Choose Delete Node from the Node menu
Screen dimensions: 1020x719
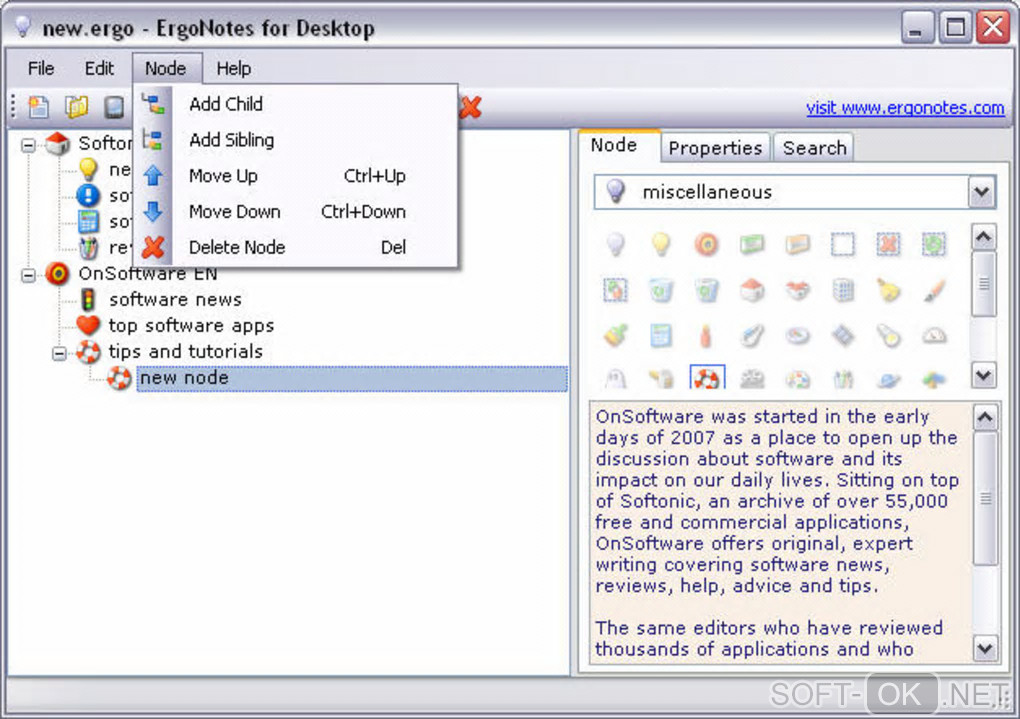click(295, 247)
